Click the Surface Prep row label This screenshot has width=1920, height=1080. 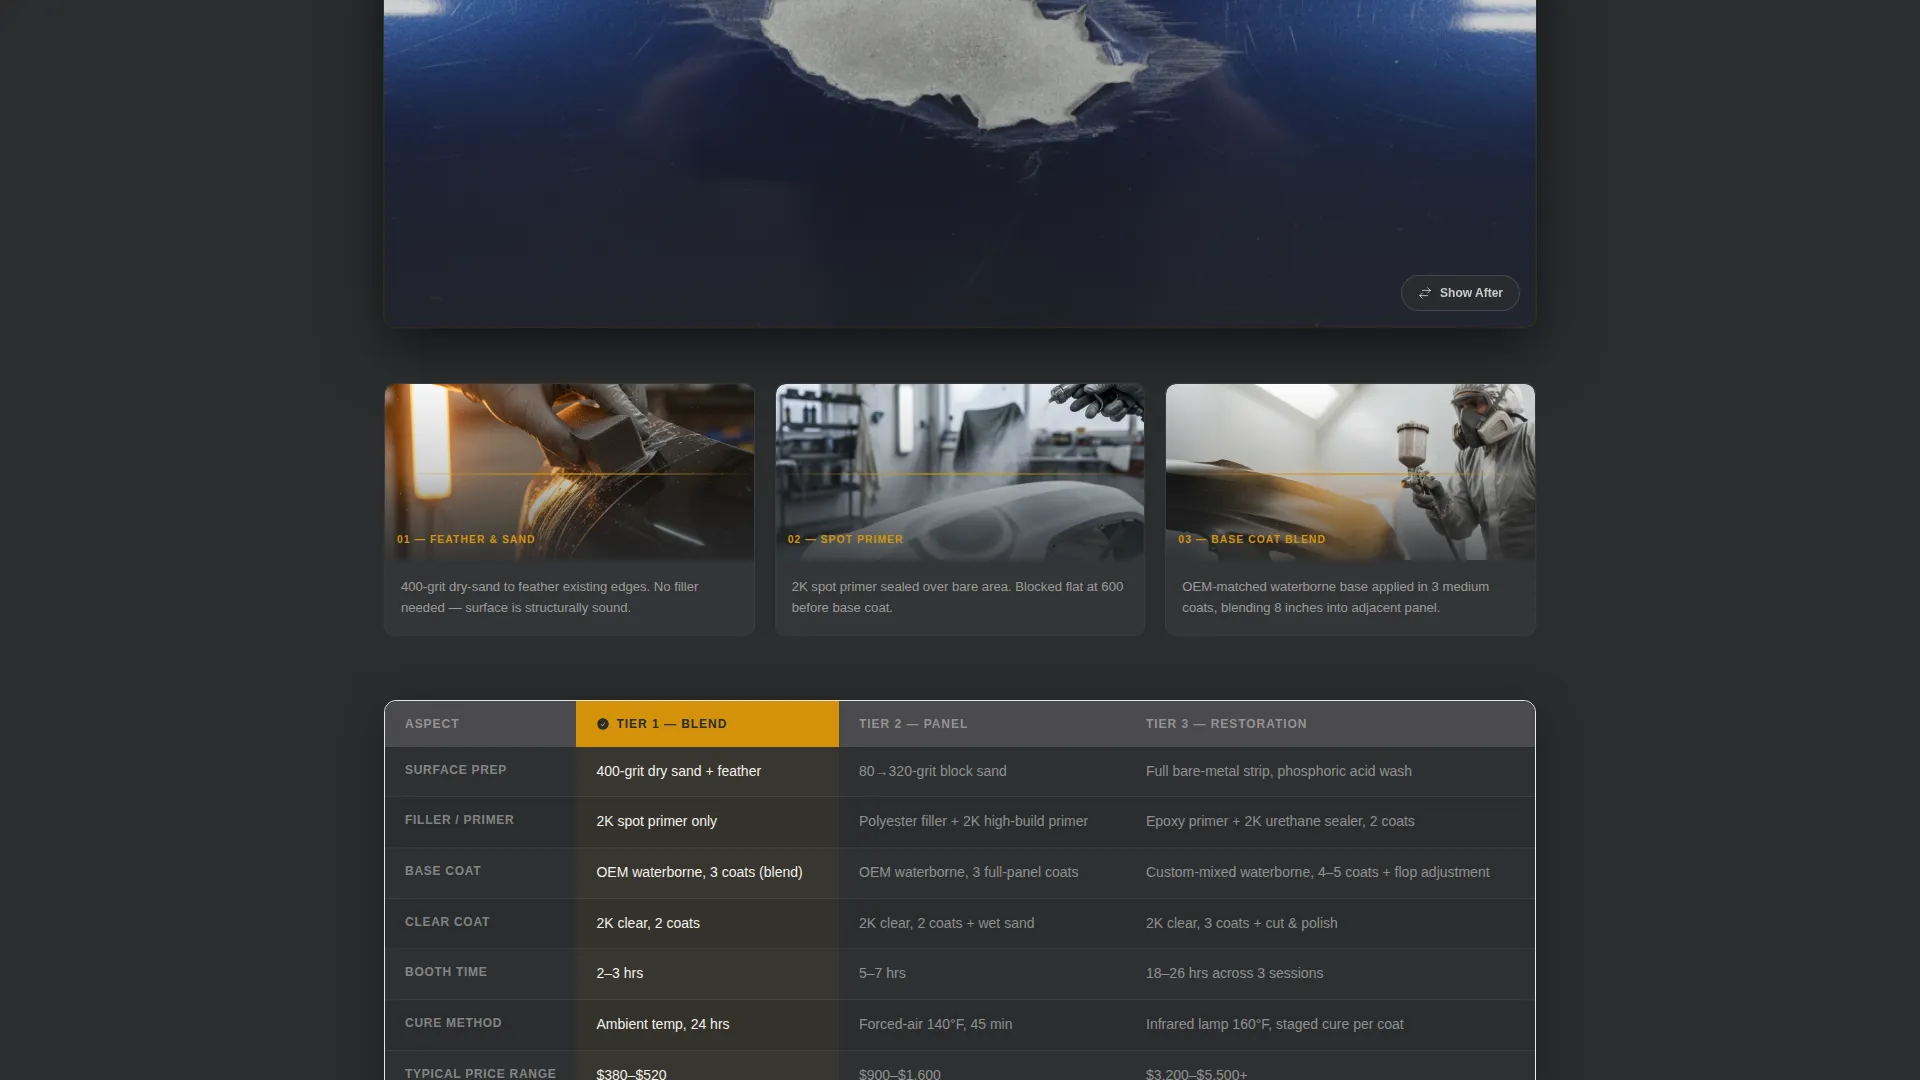[456, 770]
